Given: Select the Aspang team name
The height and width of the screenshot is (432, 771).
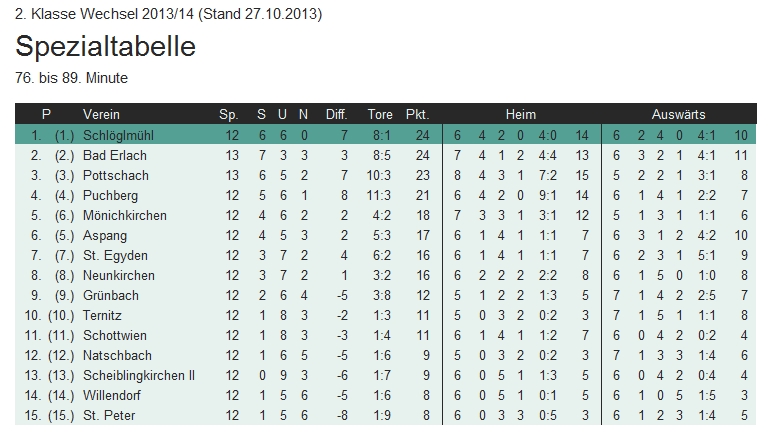Looking at the screenshot, I should [106, 235].
